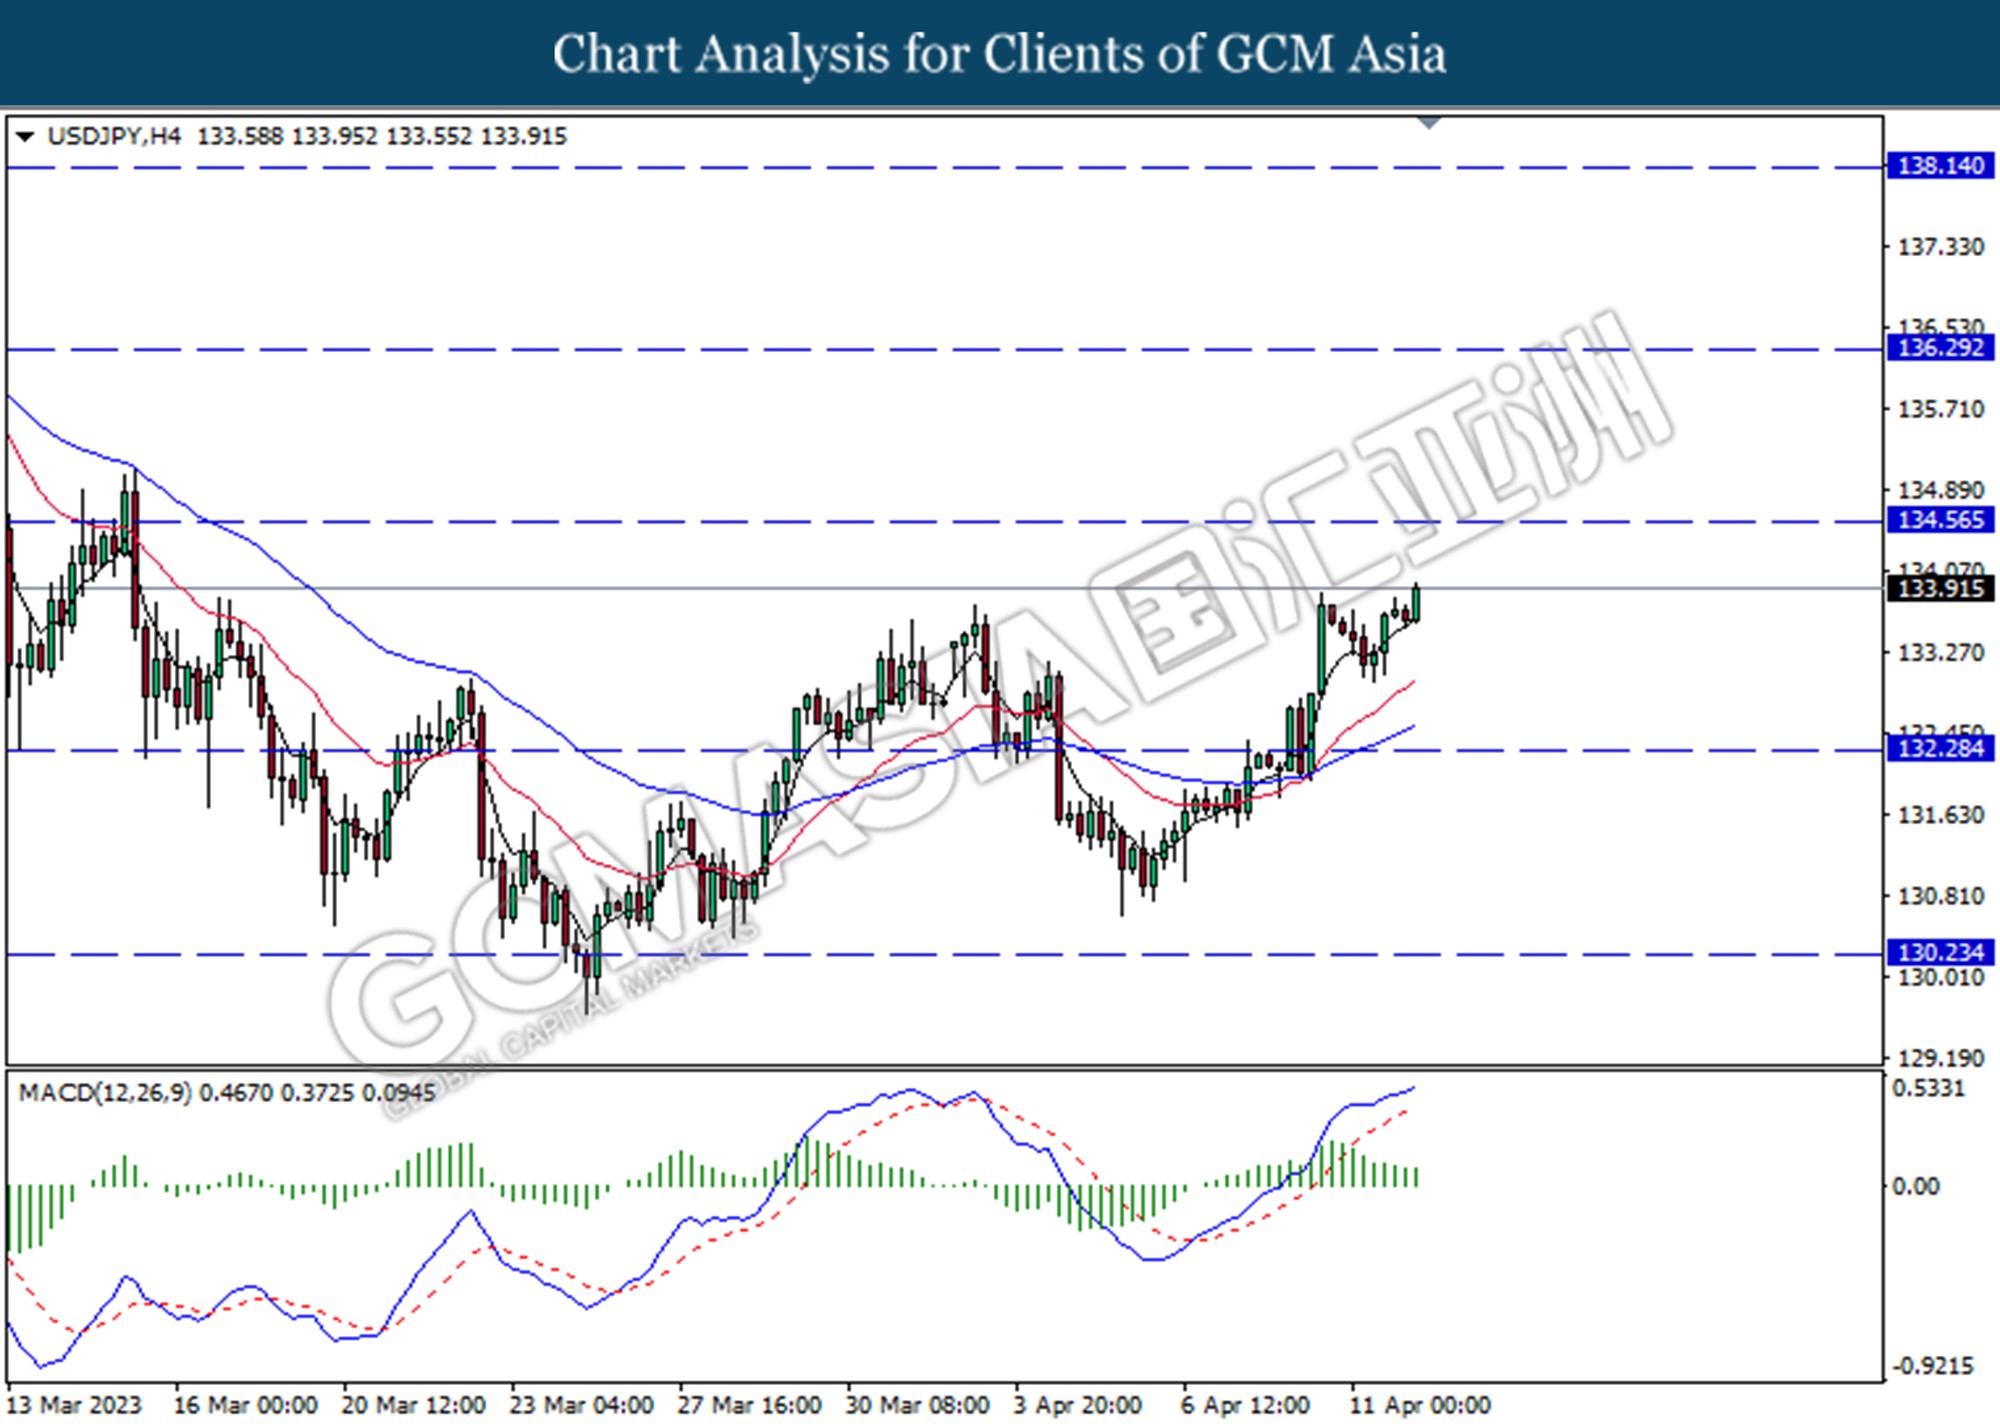Click the Chart Analysis for Clients header title
Viewport: 2000px width, 1428px height.
(1000, 54)
